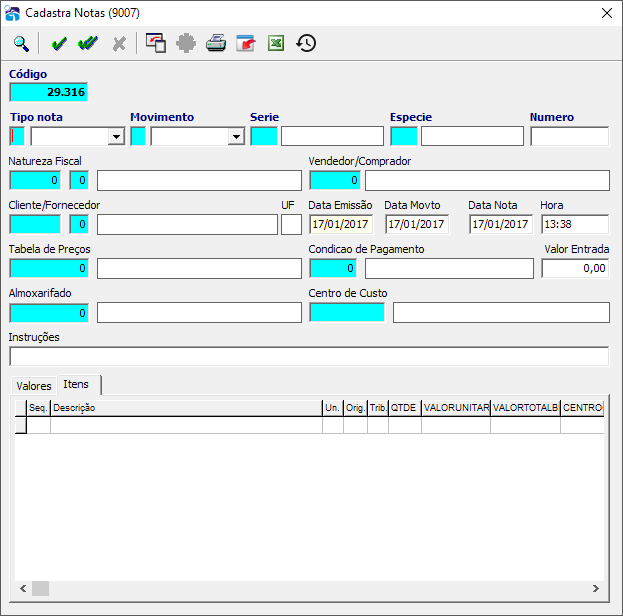Click the Numero input field
The width and height of the screenshot is (623, 616).
[x=569, y=136]
